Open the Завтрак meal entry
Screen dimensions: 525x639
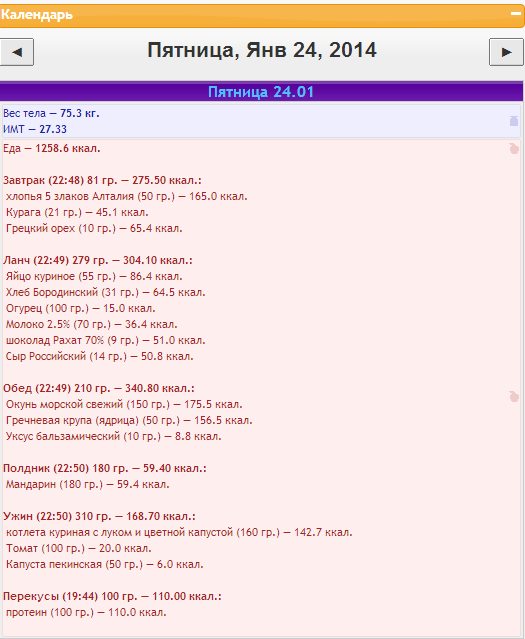(102, 180)
